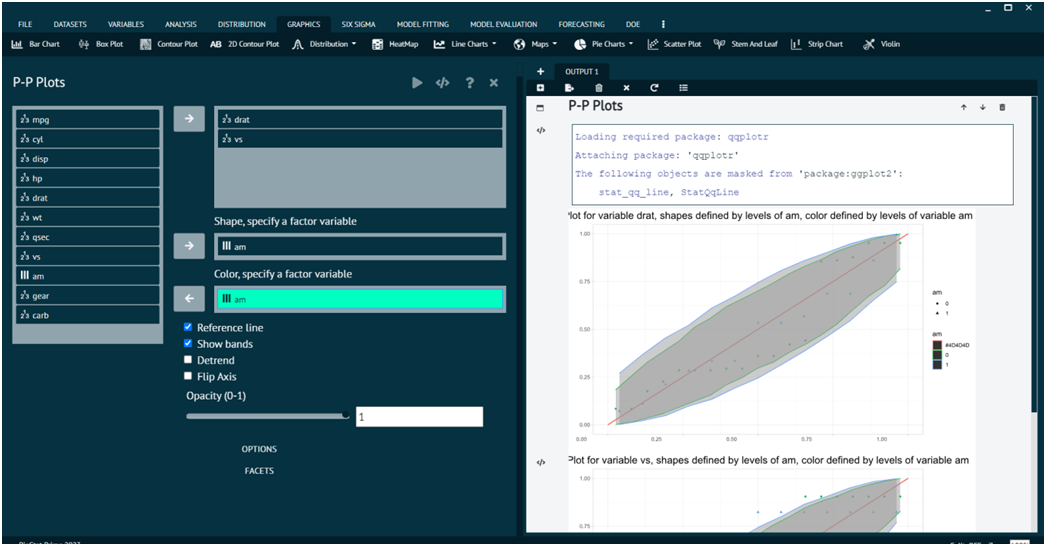Select drat in the selected variables box
Viewport: 1046px width, 546px height.
coord(360,119)
